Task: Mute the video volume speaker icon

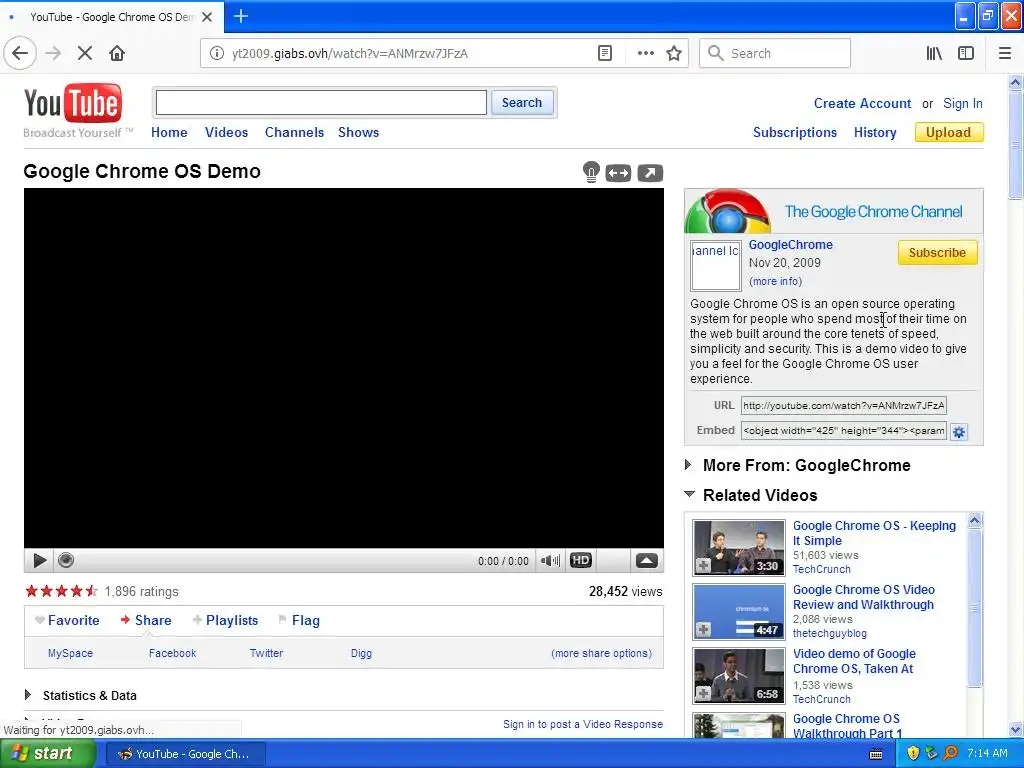Action: (550, 560)
